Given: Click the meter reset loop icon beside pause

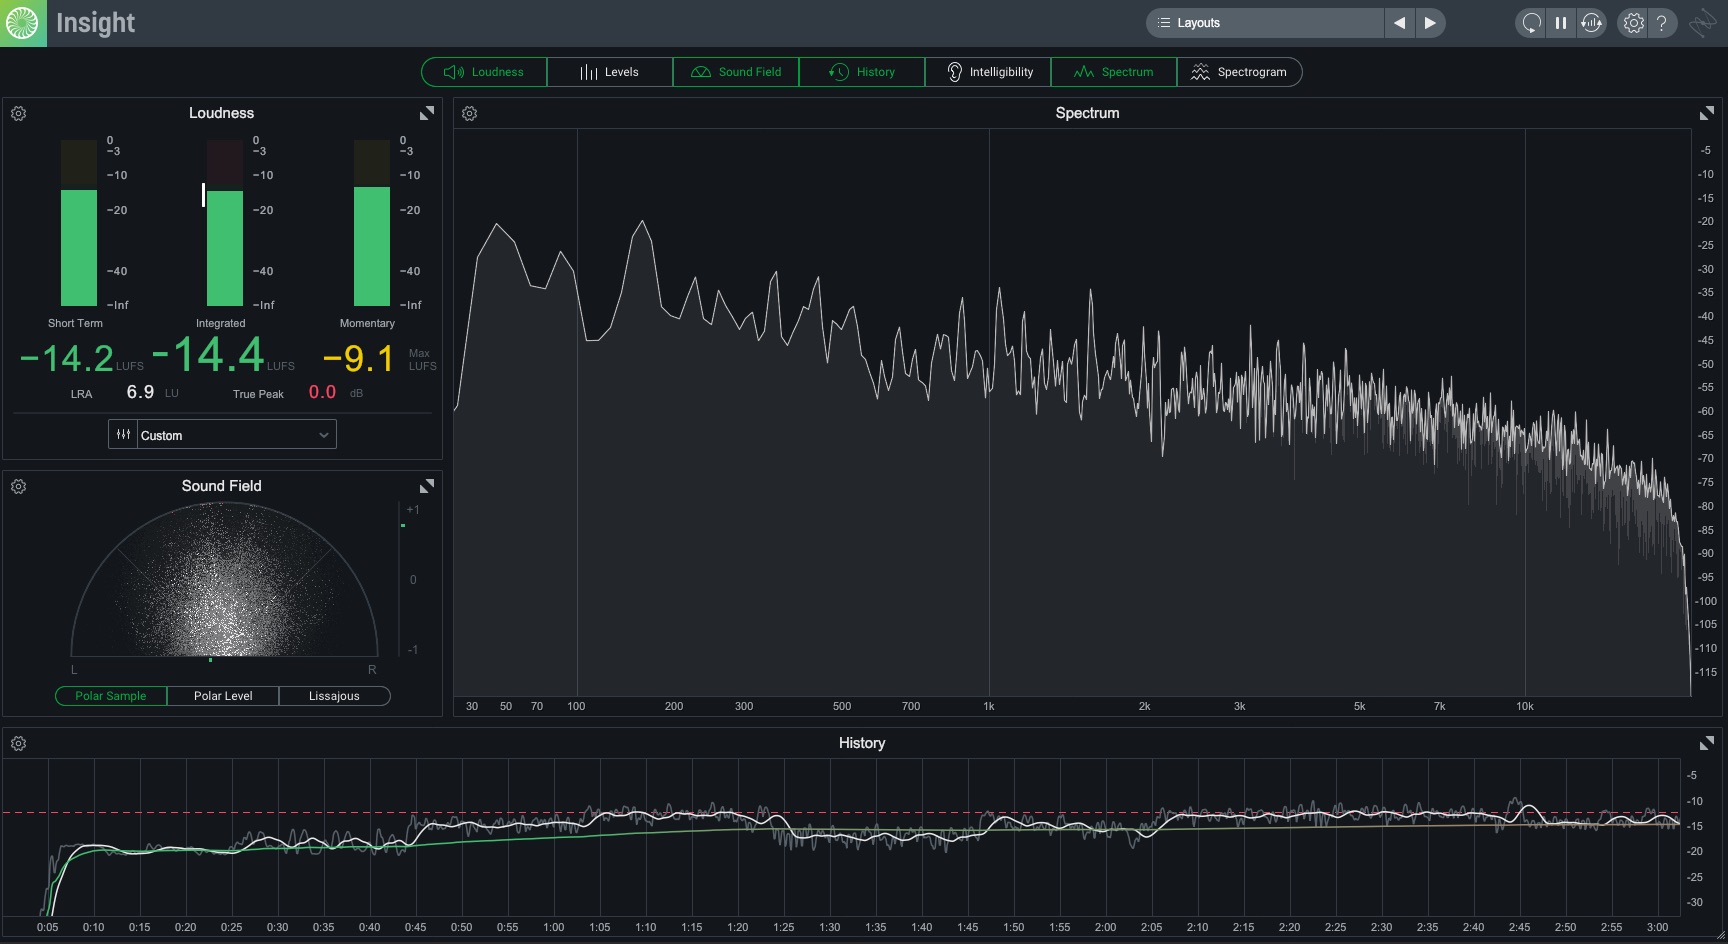Looking at the screenshot, I should point(1591,23).
